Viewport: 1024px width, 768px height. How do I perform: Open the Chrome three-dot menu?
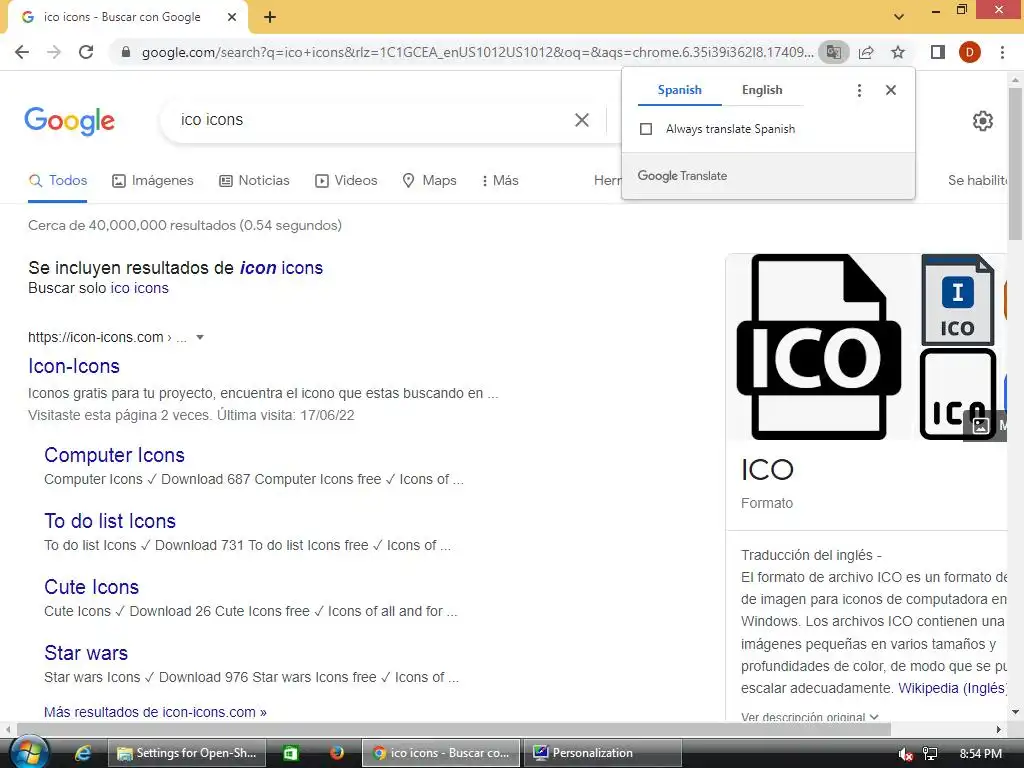point(1002,52)
